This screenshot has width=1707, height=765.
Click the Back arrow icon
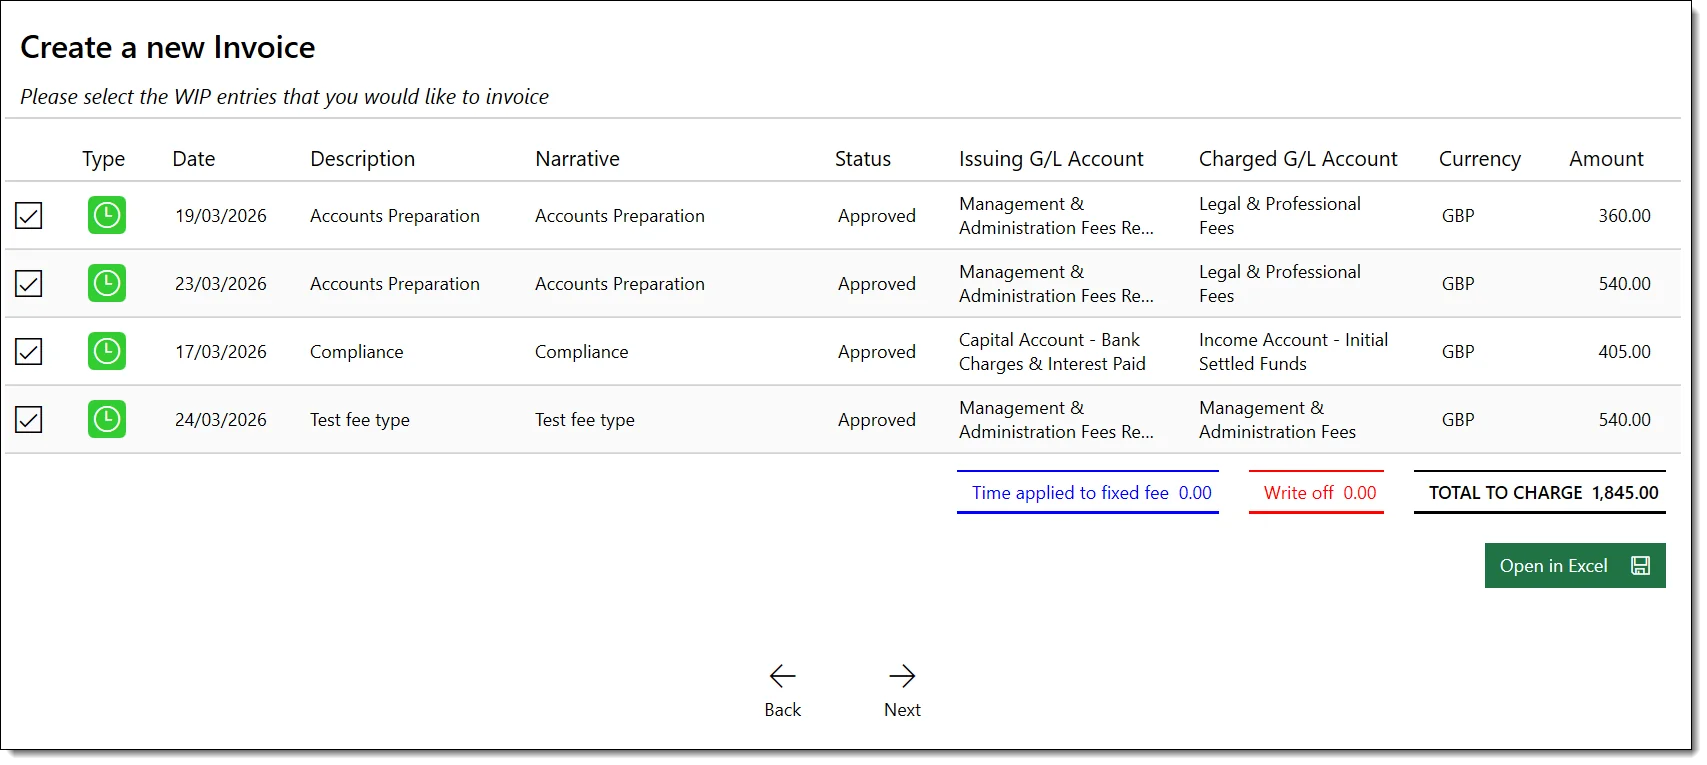coord(782,676)
